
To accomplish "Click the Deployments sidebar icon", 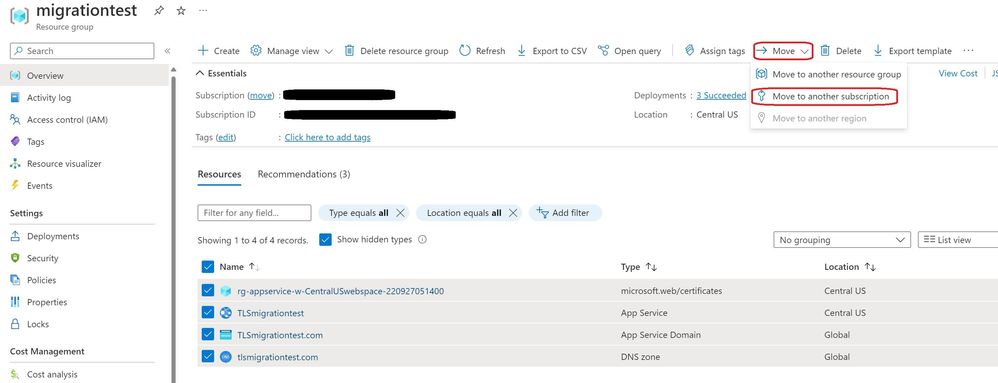I will tap(15, 236).
